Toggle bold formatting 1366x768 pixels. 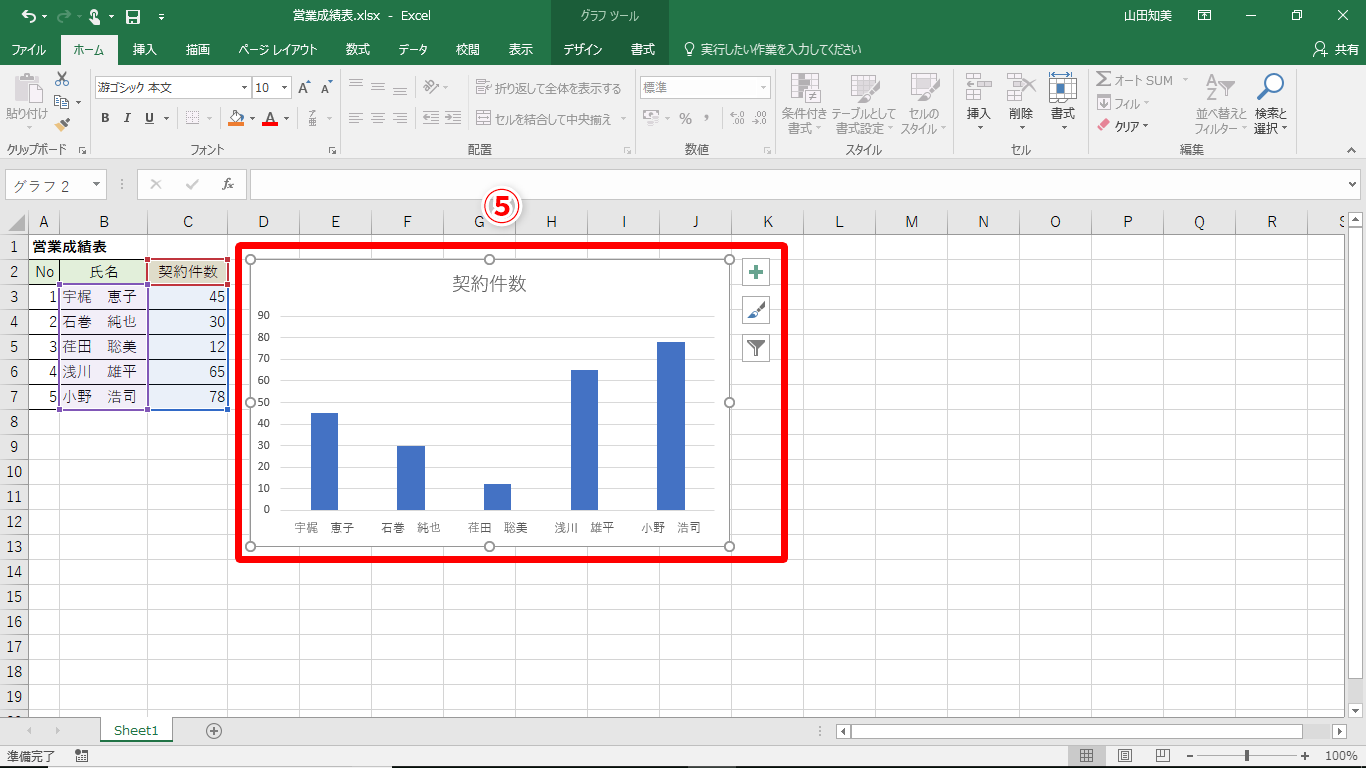tap(105, 118)
